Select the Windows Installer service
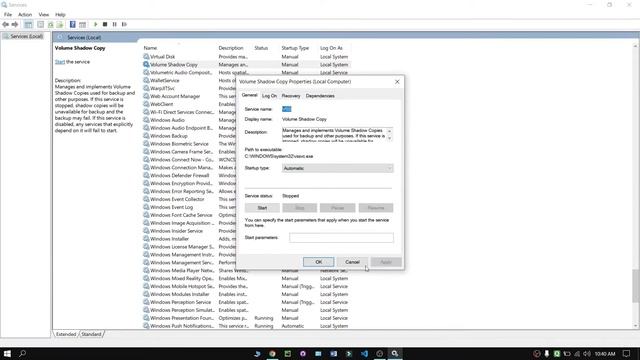The image size is (640, 360). pyautogui.click(x=169, y=239)
